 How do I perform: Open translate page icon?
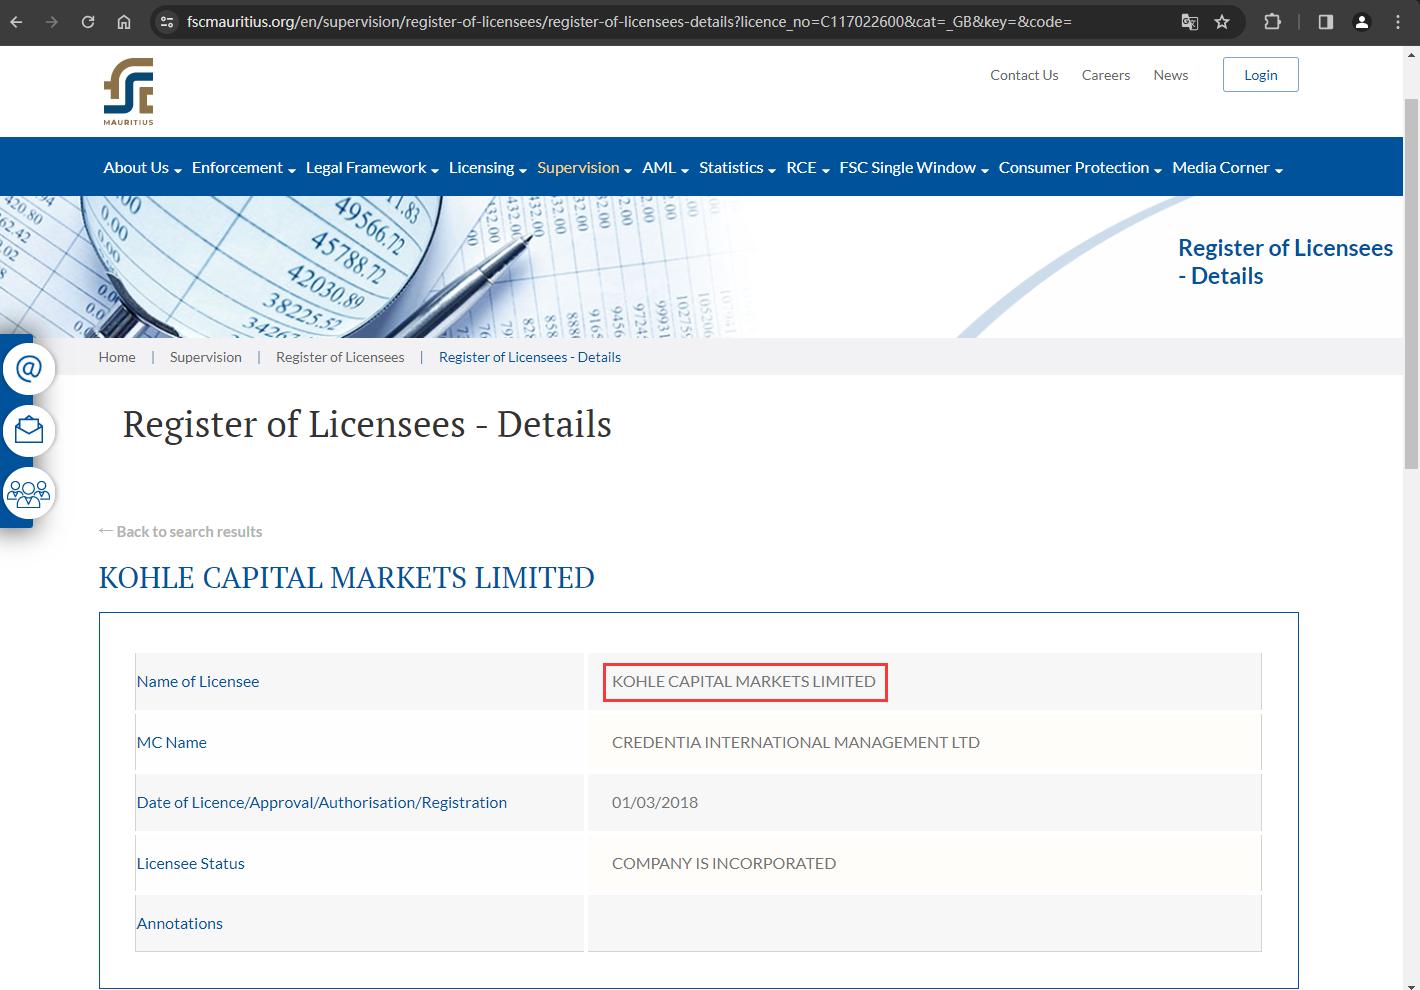click(x=1189, y=21)
